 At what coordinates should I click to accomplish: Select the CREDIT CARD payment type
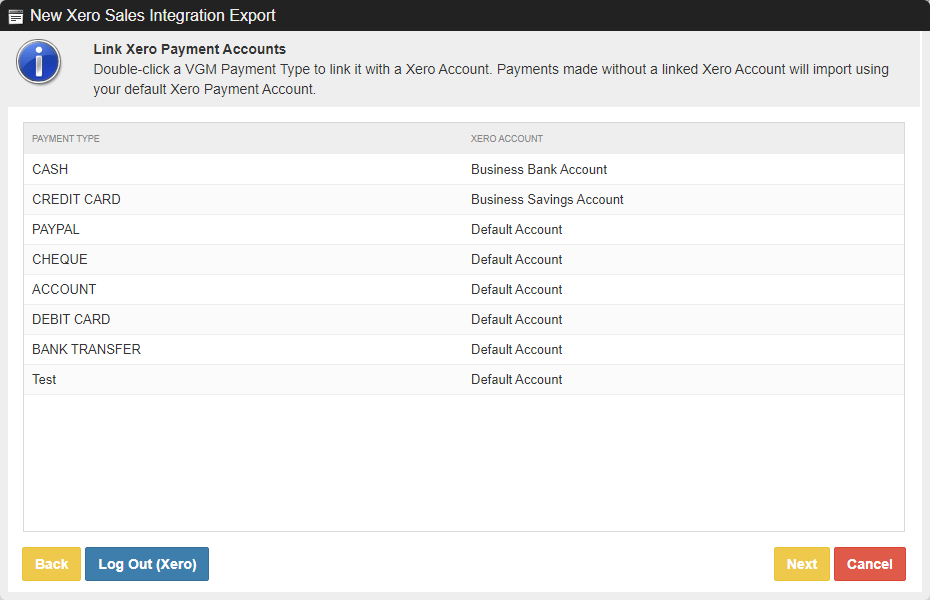[464, 199]
